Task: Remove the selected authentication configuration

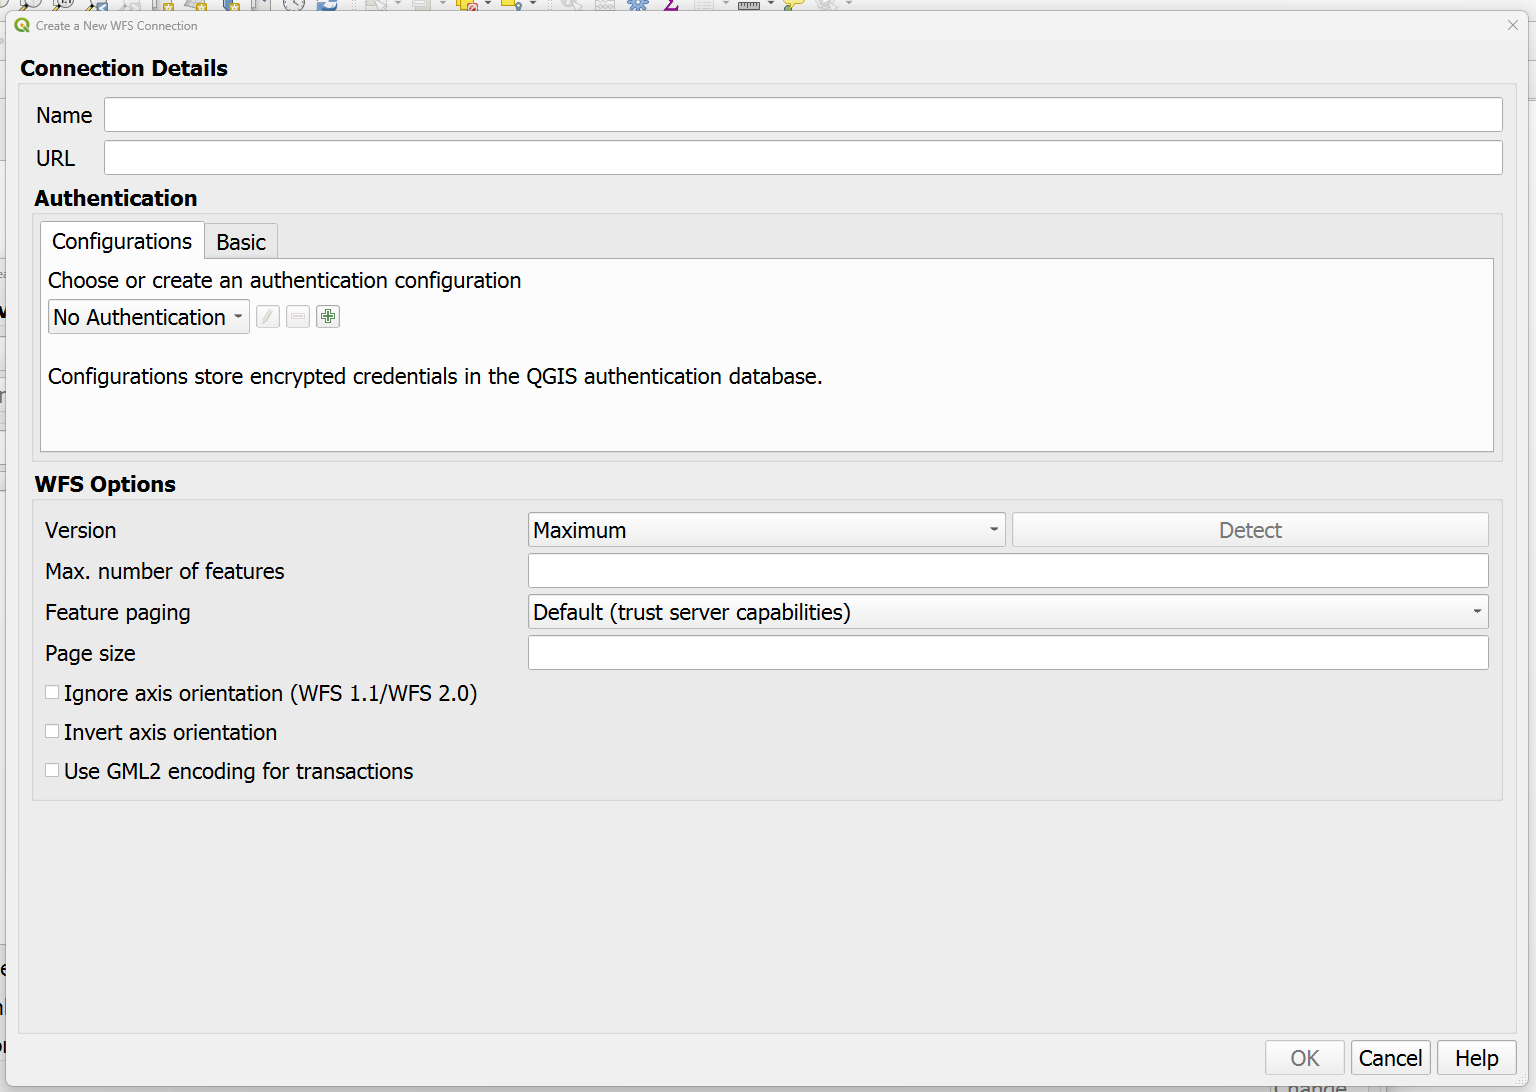Action: [x=297, y=317]
